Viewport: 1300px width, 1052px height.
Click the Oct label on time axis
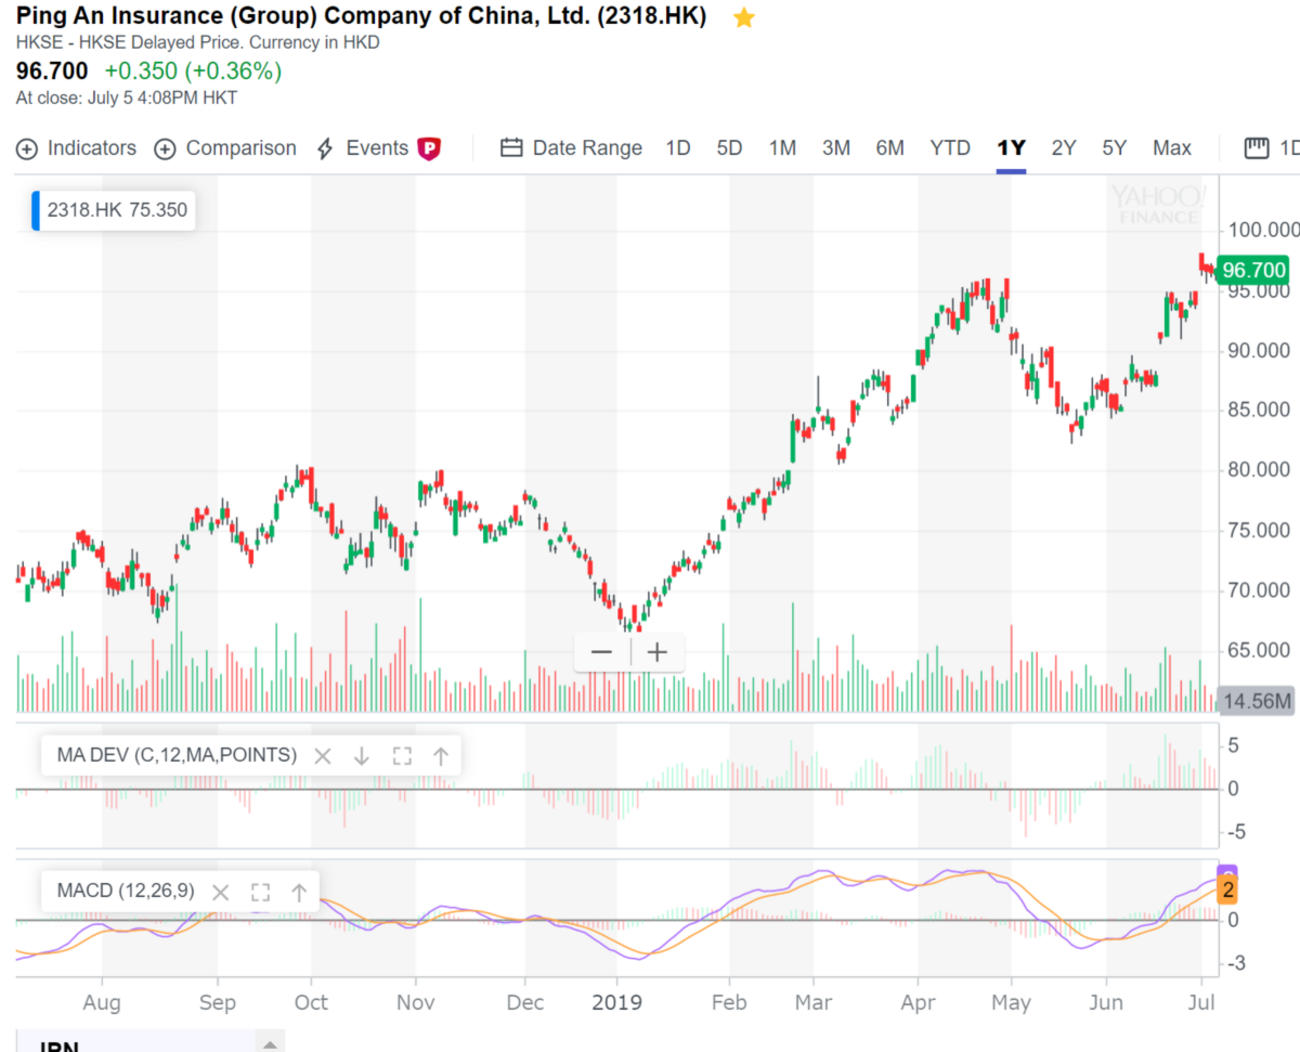[x=311, y=1002]
